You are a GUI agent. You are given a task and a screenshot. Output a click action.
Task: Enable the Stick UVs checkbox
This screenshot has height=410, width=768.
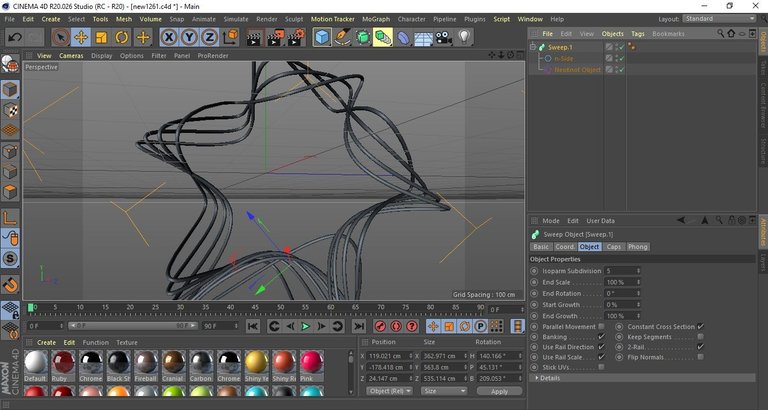pos(601,367)
